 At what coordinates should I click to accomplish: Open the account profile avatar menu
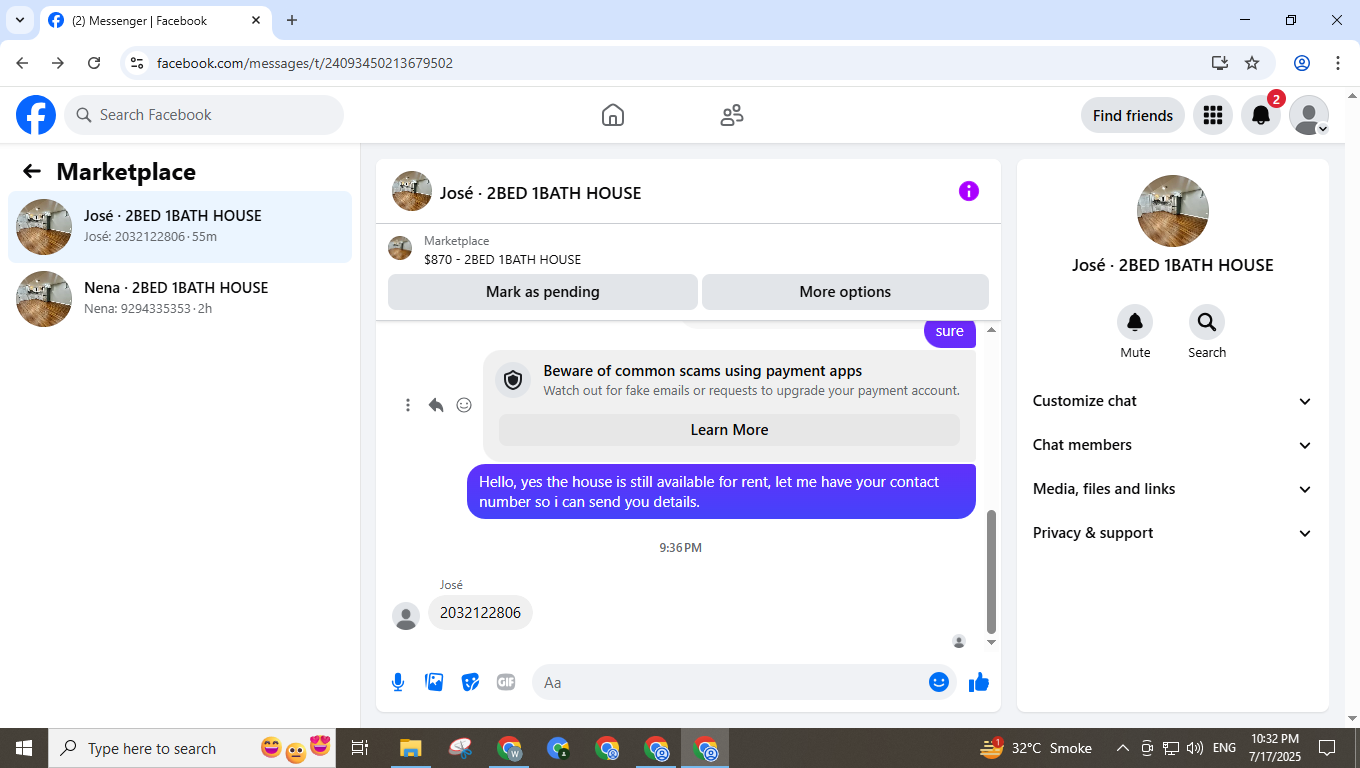[x=1309, y=115]
